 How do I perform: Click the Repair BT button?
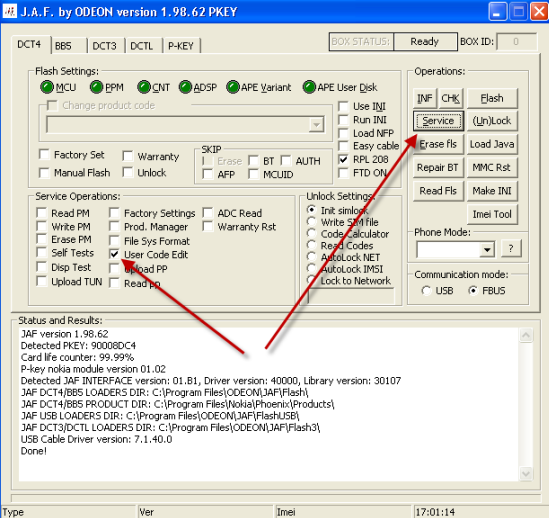click(x=438, y=167)
